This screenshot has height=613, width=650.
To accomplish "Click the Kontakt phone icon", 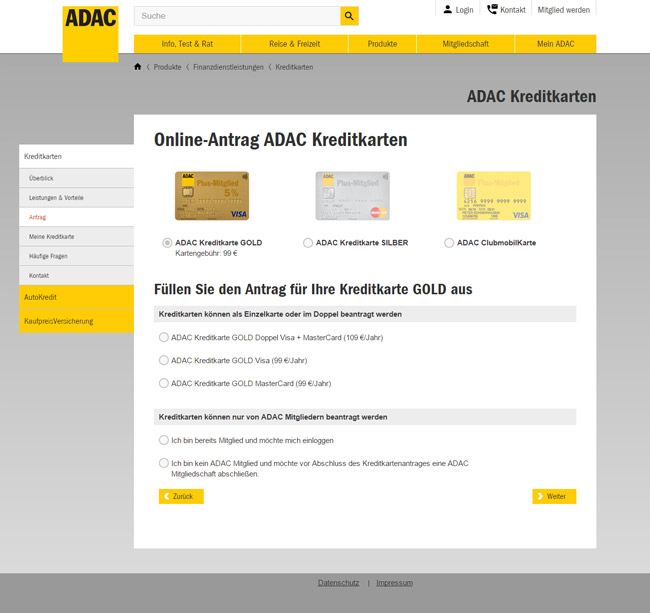I will [x=492, y=9].
